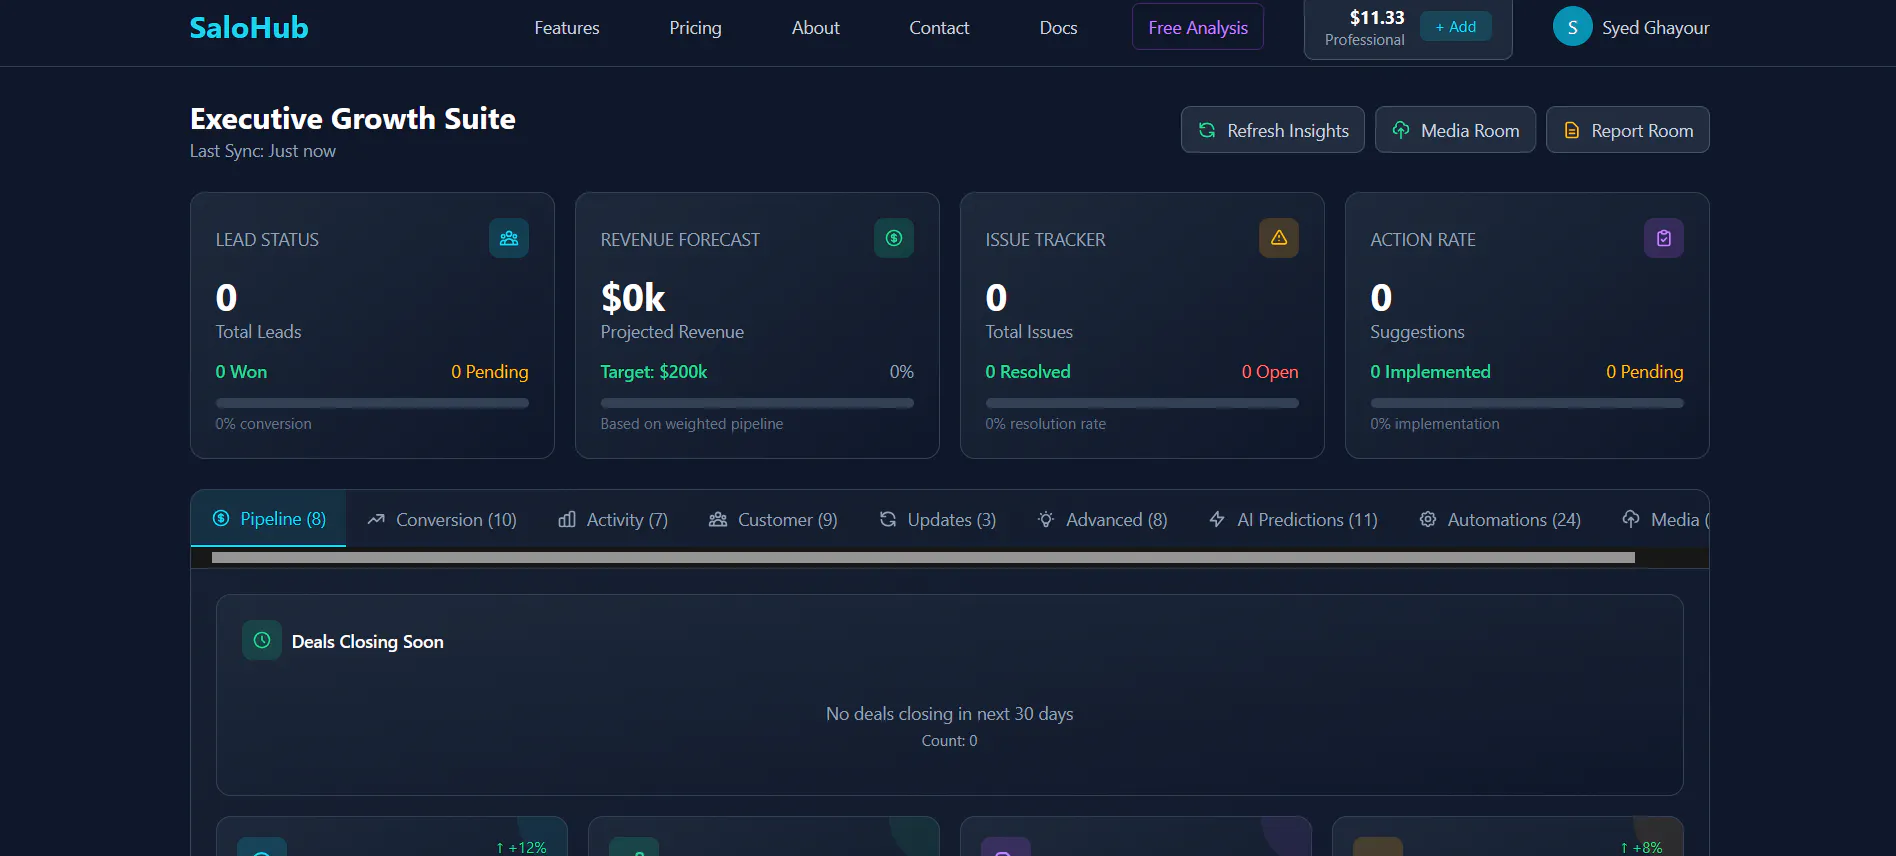Open the Advanced (8) tab
1896x856 pixels.
(x=1102, y=519)
